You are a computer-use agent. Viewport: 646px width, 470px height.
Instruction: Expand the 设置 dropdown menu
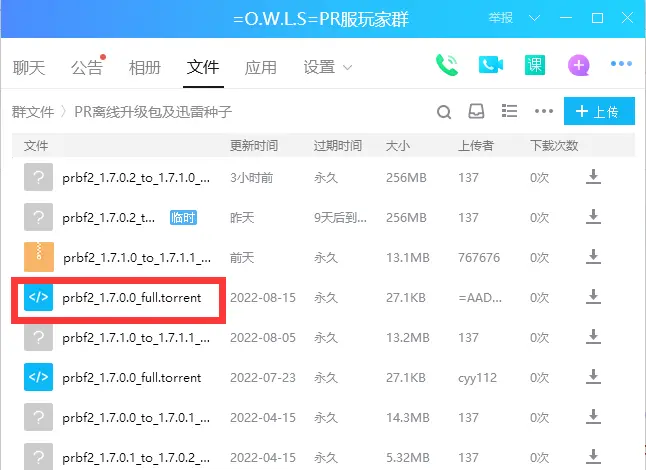[328, 68]
